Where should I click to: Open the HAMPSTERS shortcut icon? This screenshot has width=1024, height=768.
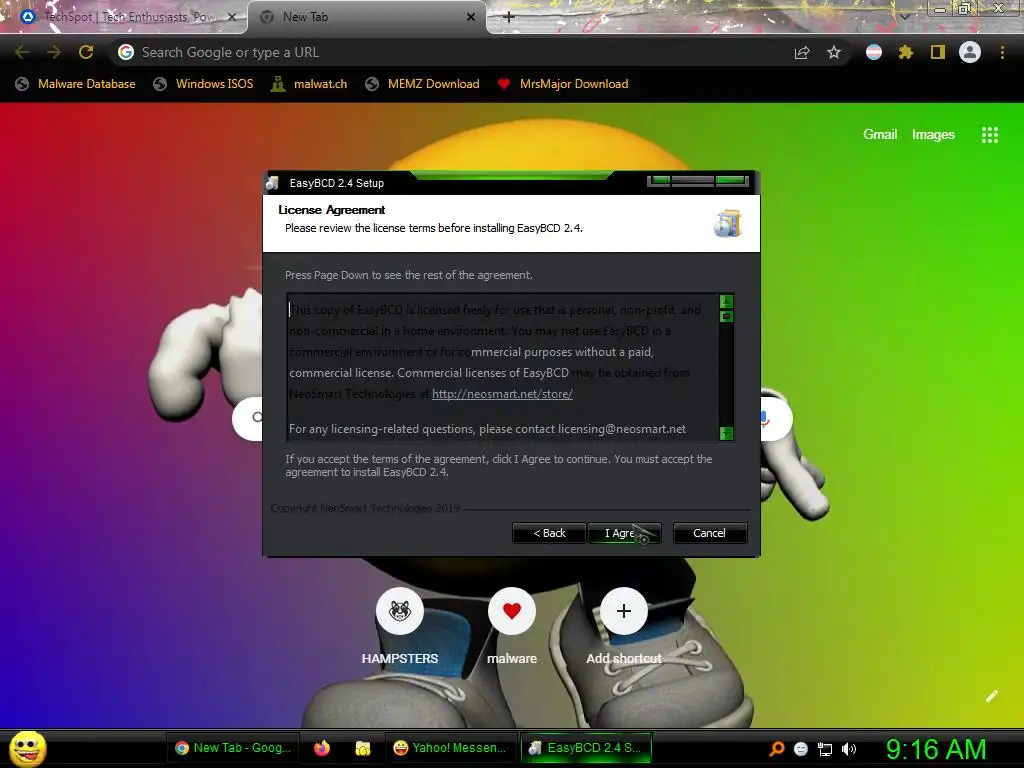(400, 611)
